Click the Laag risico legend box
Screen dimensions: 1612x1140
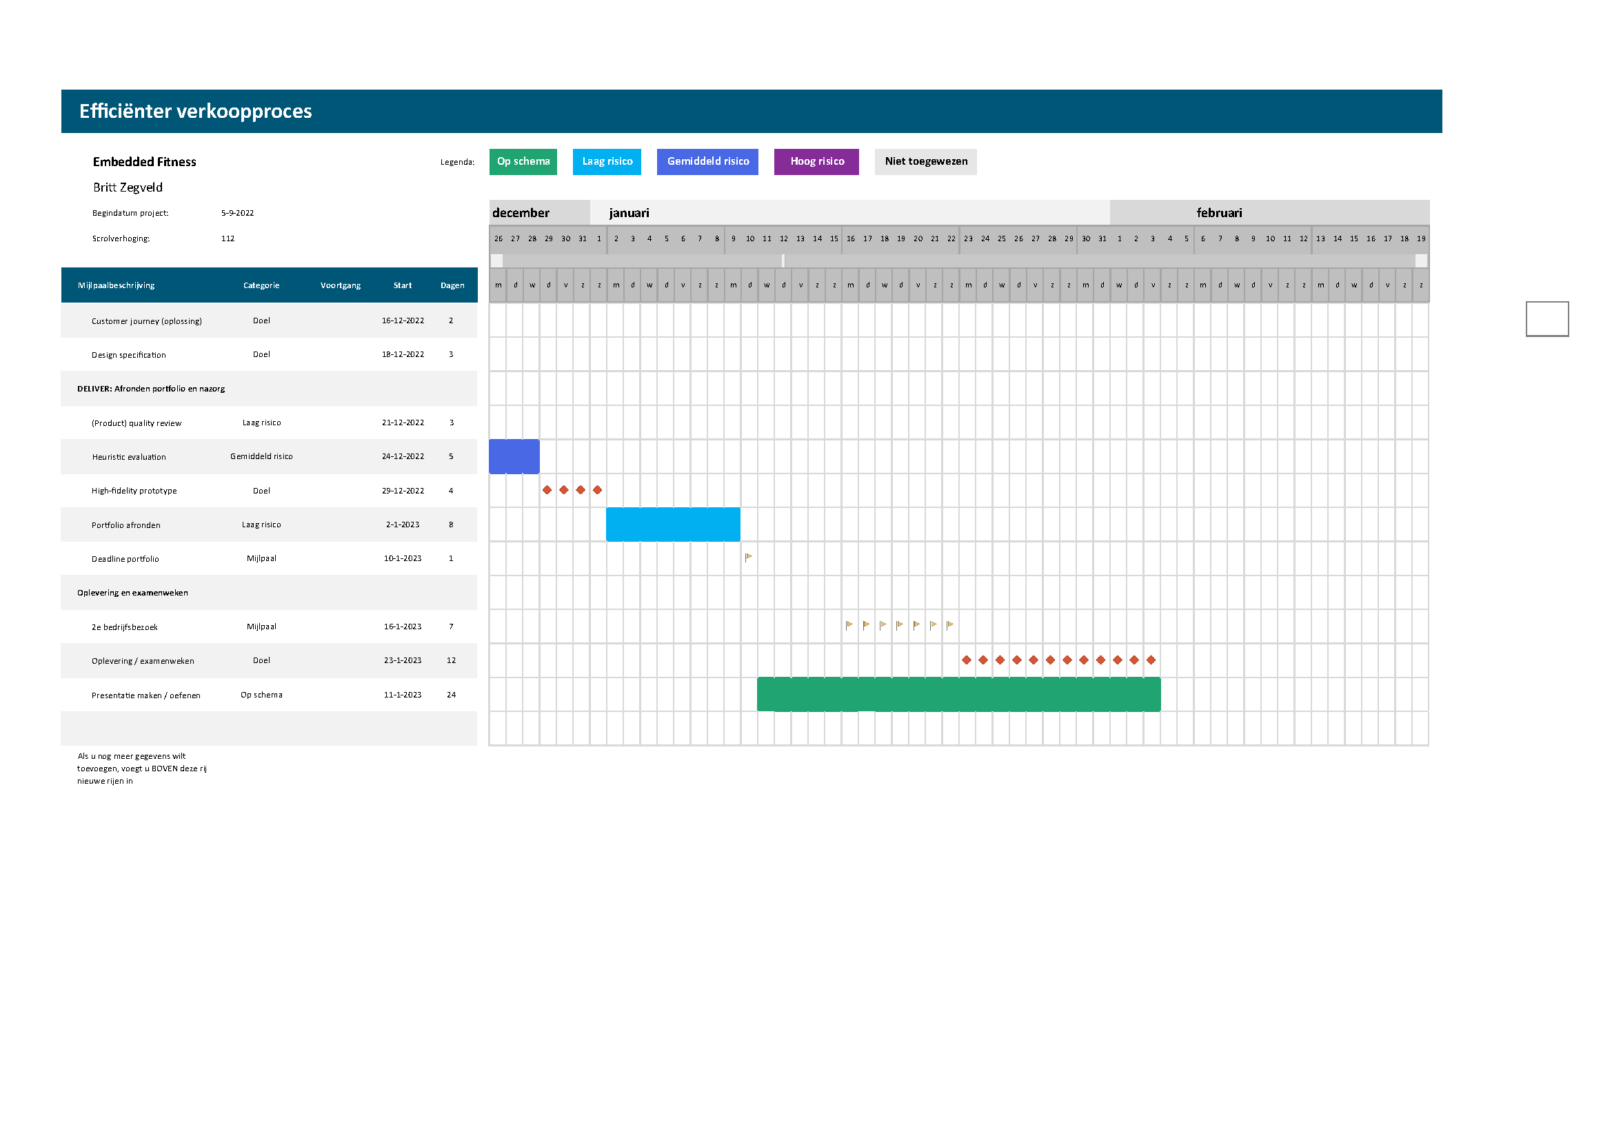(x=607, y=162)
